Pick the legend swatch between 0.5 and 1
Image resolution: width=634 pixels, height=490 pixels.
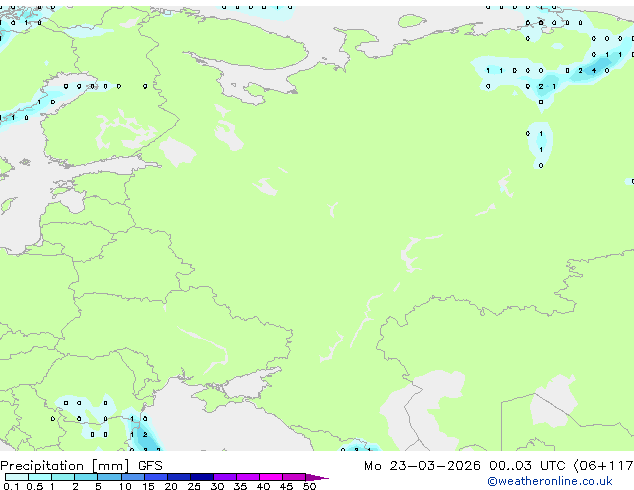pyautogui.click(x=40, y=477)
